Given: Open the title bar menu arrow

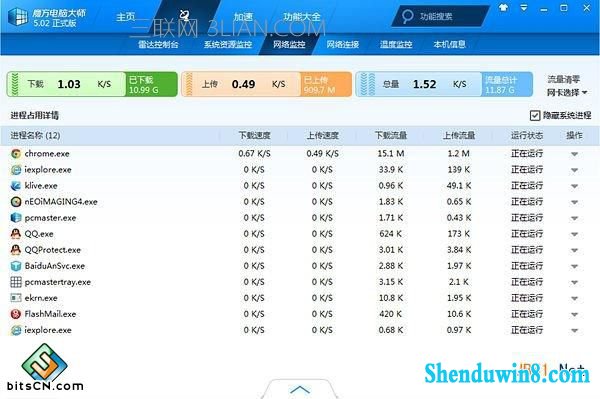Looking at the screenshot, I should [524, 8].
